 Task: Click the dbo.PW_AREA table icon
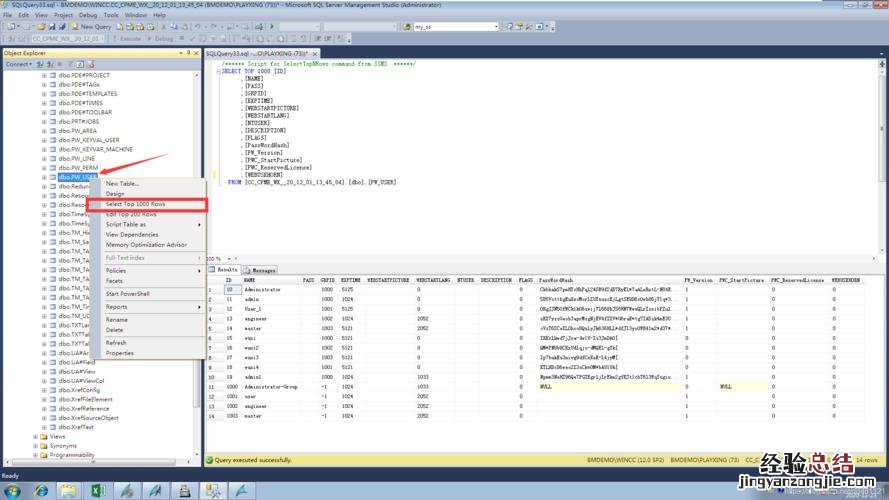coord(52,130)
